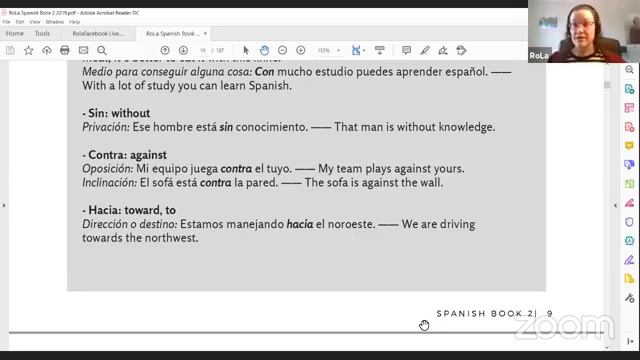
Task: Zoom in with the plus icon
Action: [x=301, y=50]
